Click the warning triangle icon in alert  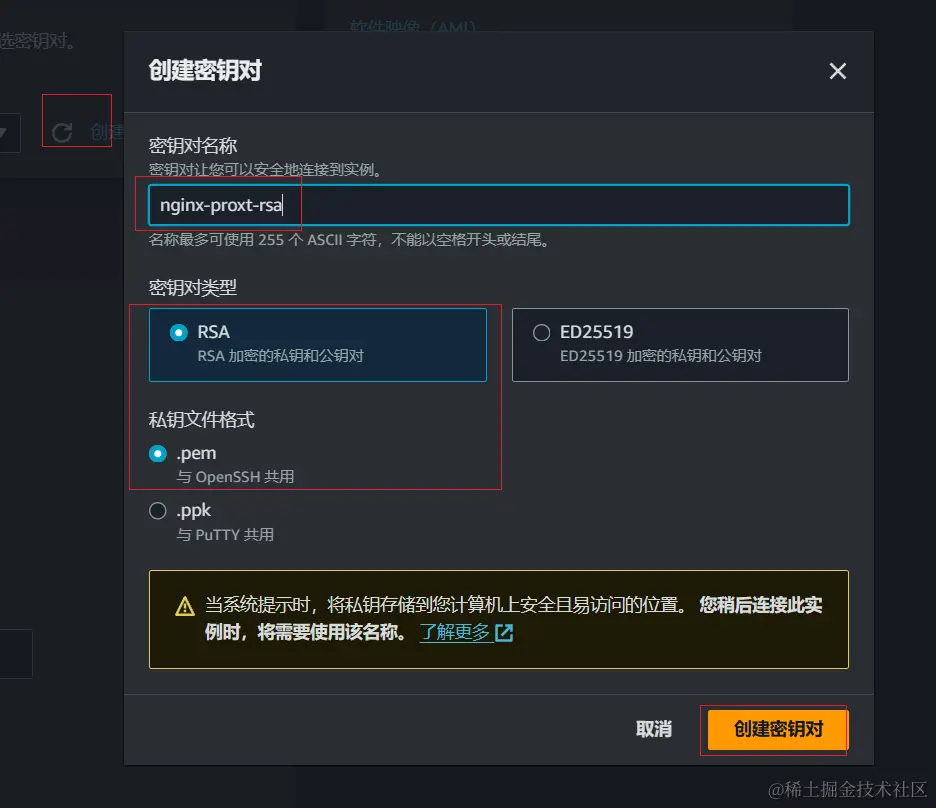pos(185,606)
